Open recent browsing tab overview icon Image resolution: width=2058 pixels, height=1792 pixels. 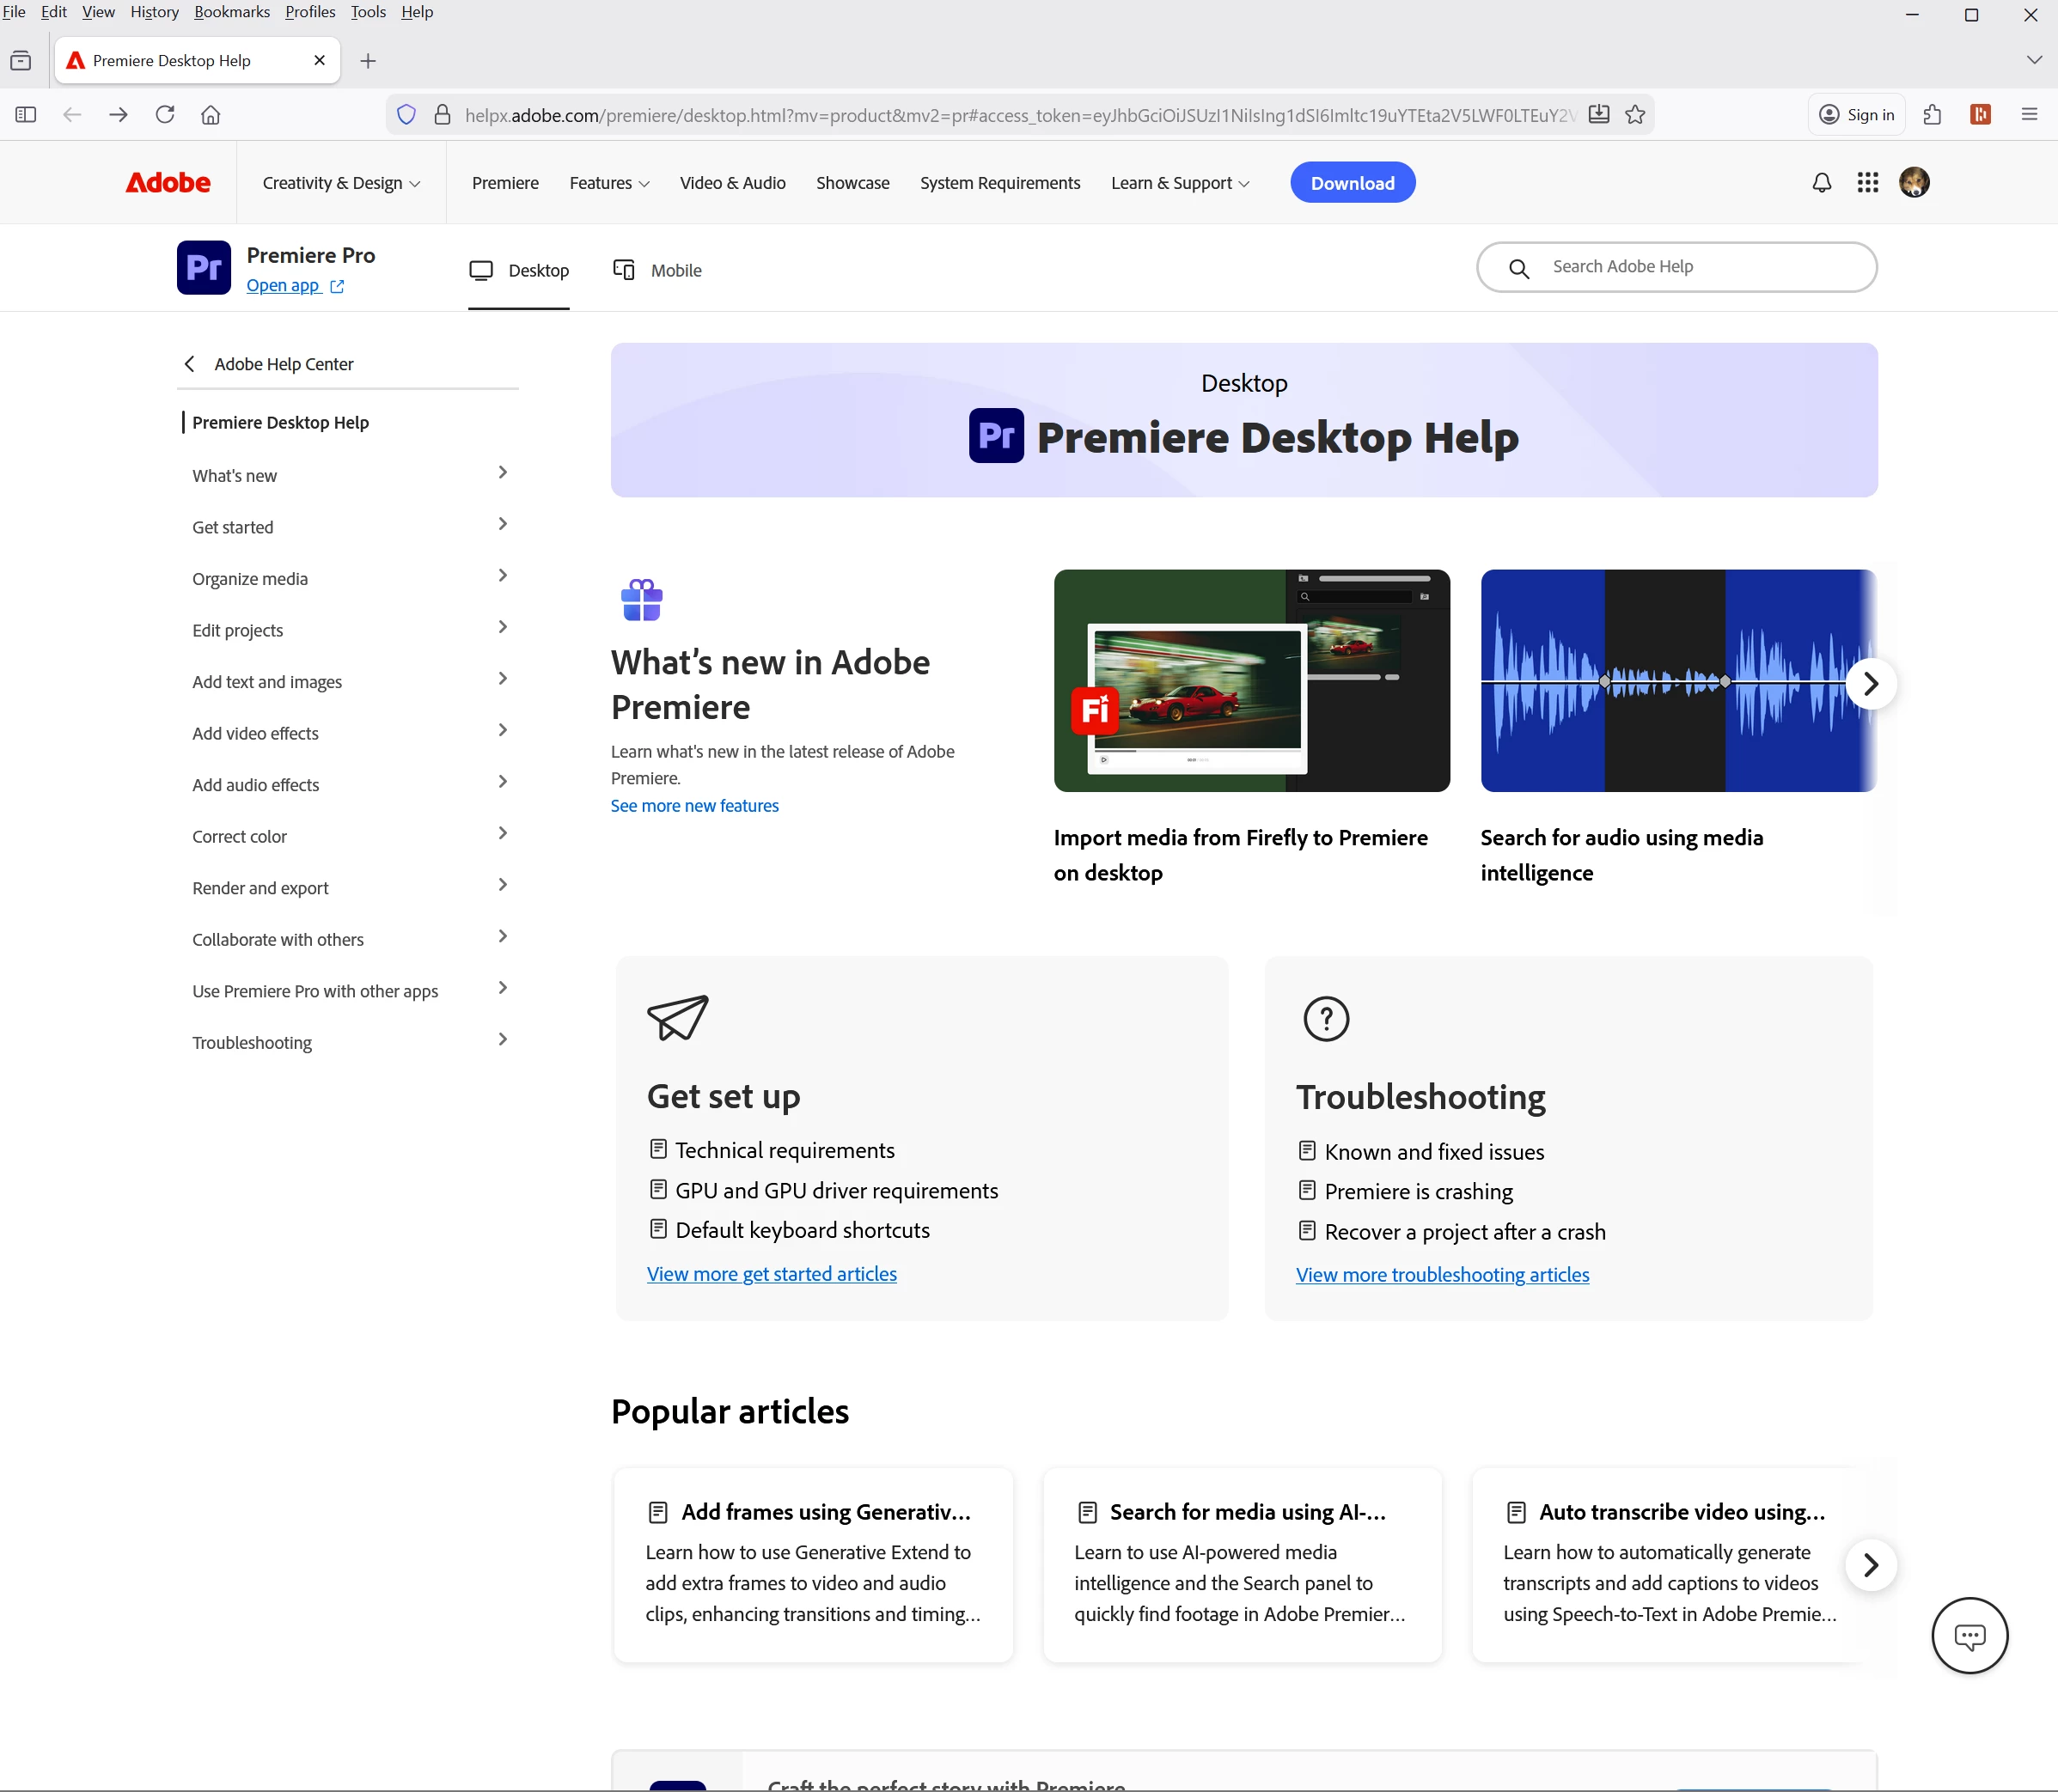coord(21,61)
